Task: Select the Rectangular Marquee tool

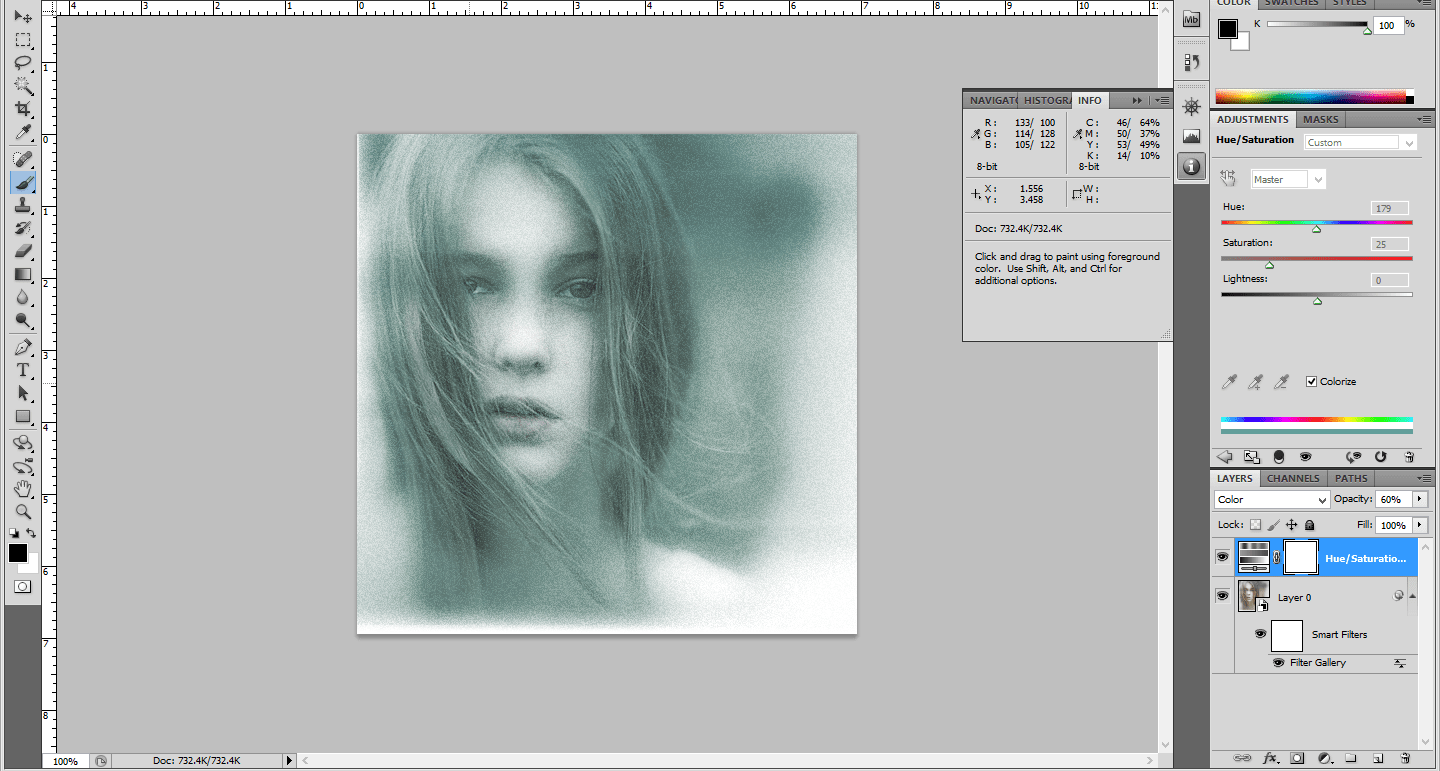Action: point(23,40)
